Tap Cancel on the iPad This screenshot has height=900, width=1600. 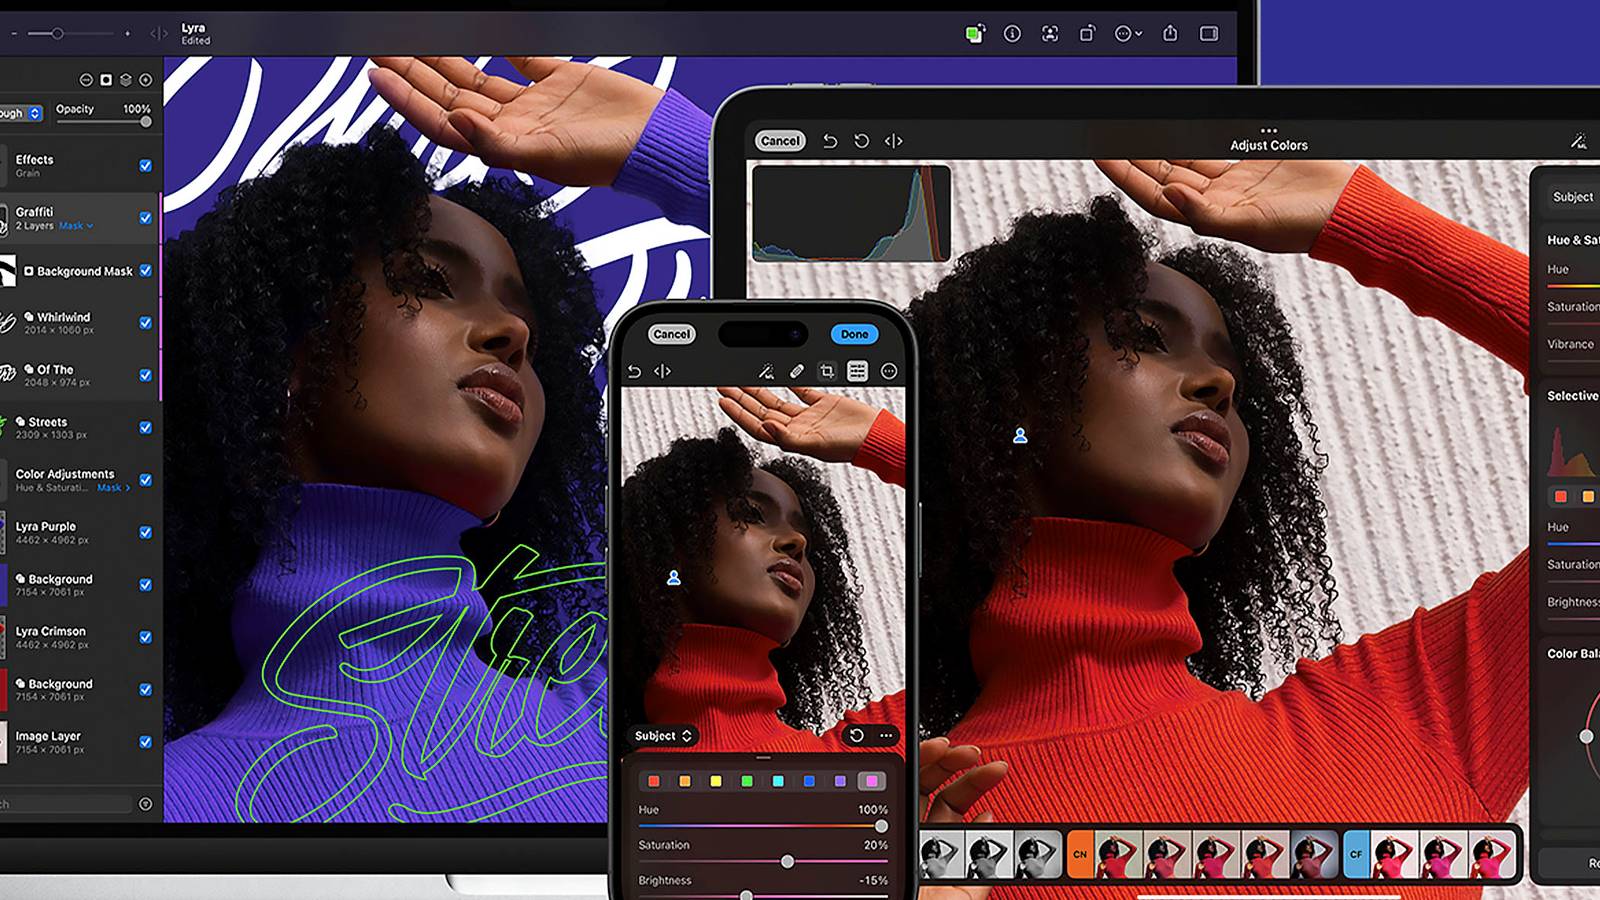pos(780,141)
